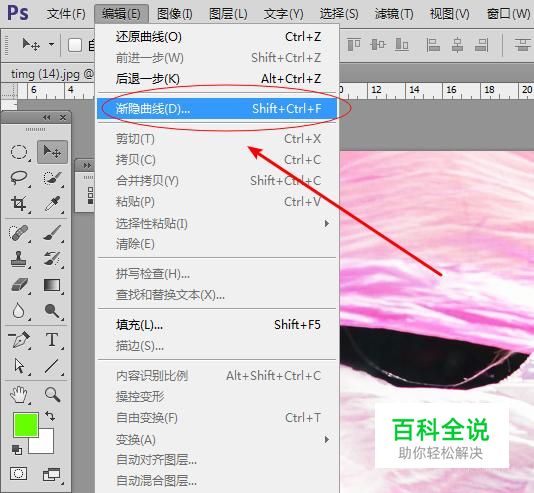Image resolution: width=534 pixels, height=493 pixels.
Task: Close the toolbox panel
Action: pyautogui.click(x=63, y=117)
